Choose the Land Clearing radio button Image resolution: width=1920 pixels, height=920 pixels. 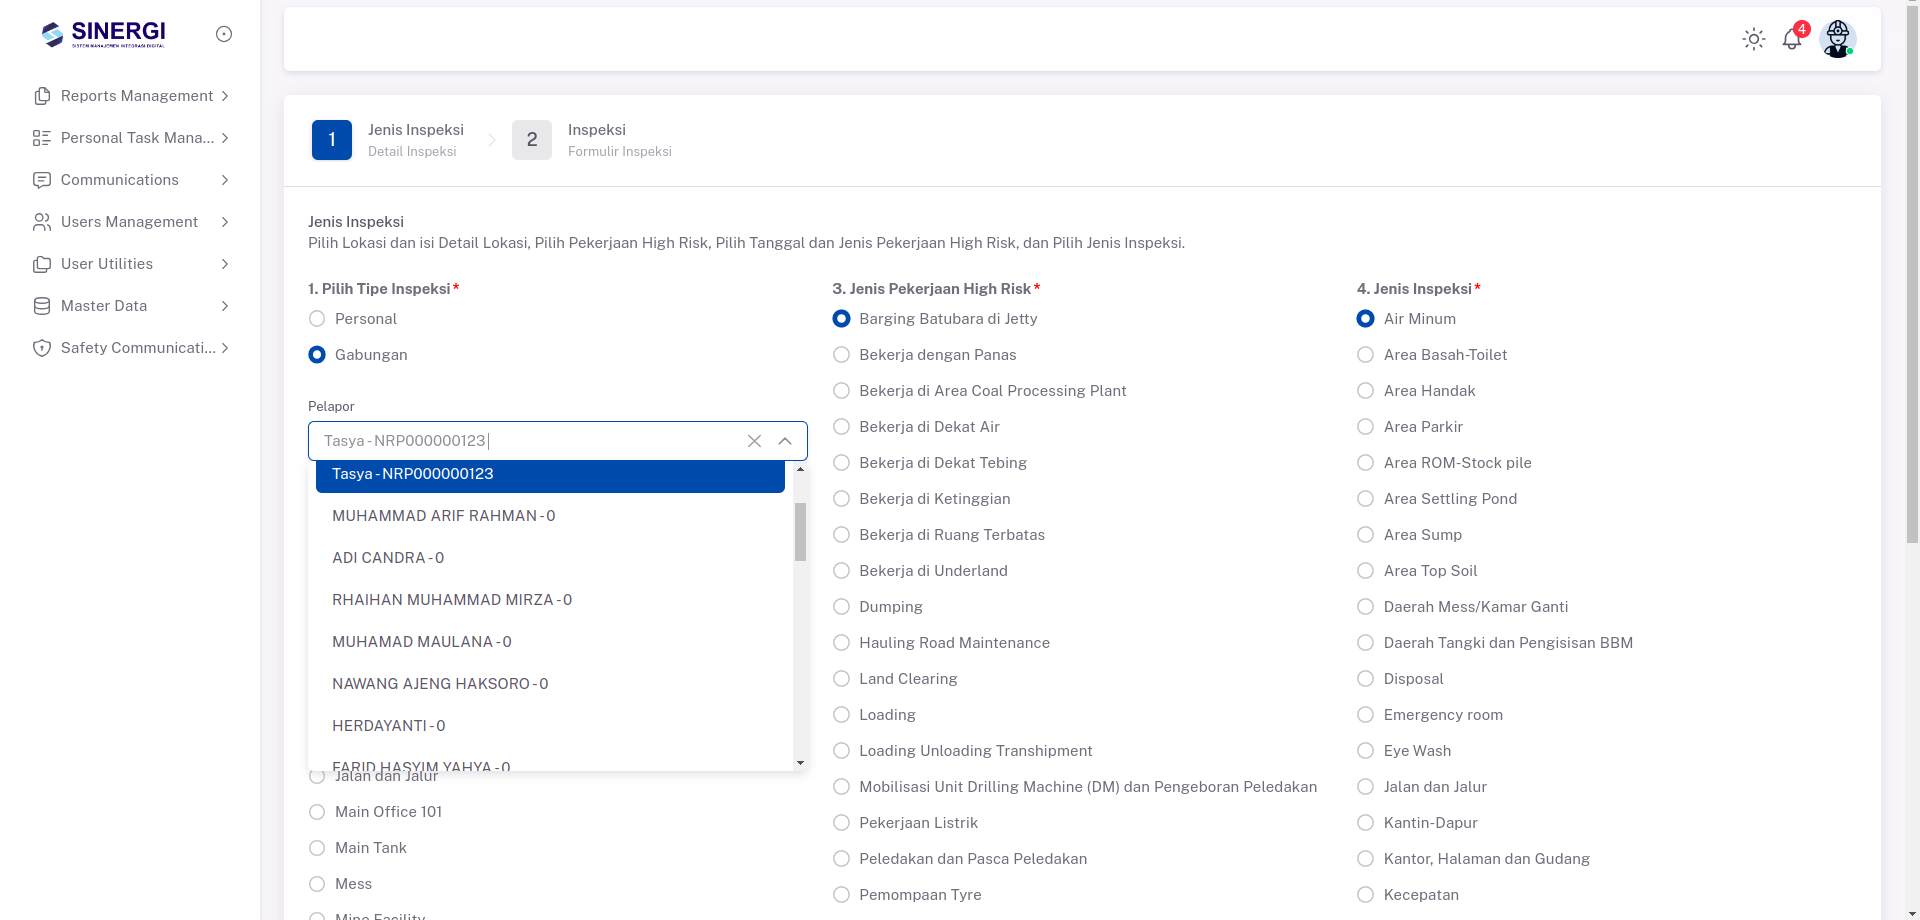coord(841,679)
